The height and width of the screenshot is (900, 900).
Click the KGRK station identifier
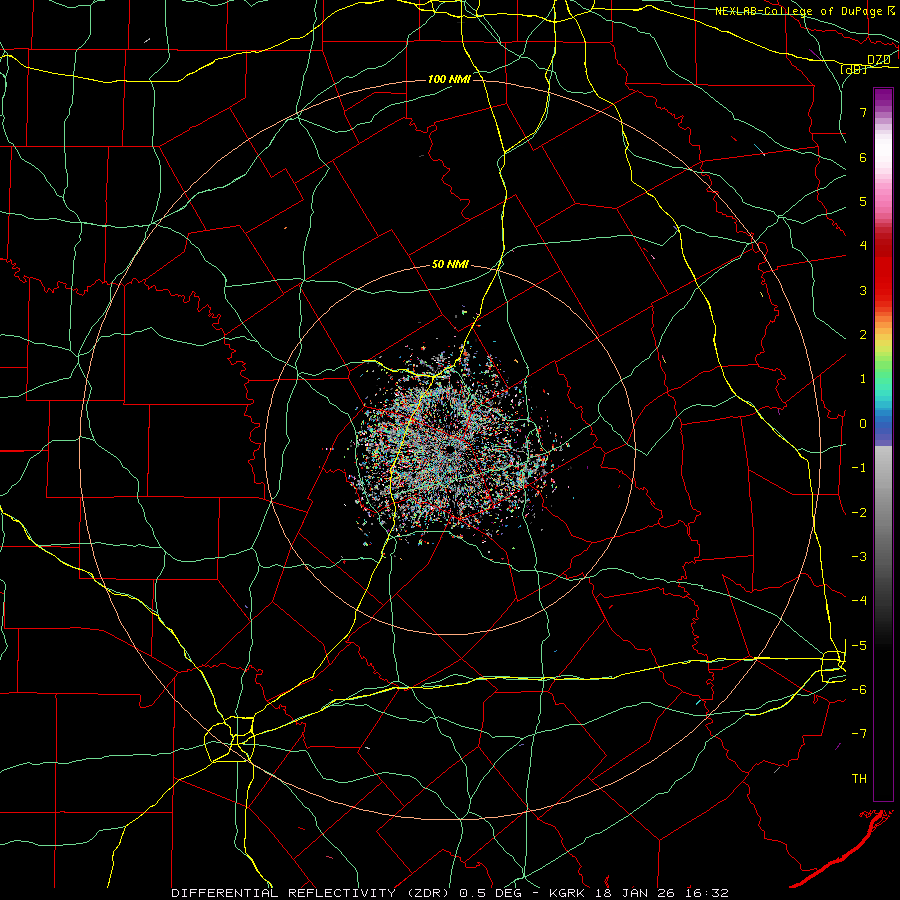pos(568,893)
